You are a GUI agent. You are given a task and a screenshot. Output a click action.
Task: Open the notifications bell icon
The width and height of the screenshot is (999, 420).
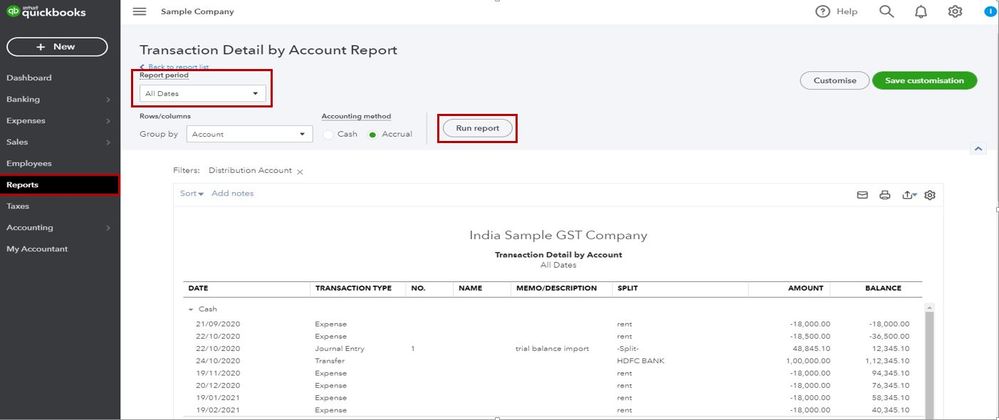(x=920, y=12)
